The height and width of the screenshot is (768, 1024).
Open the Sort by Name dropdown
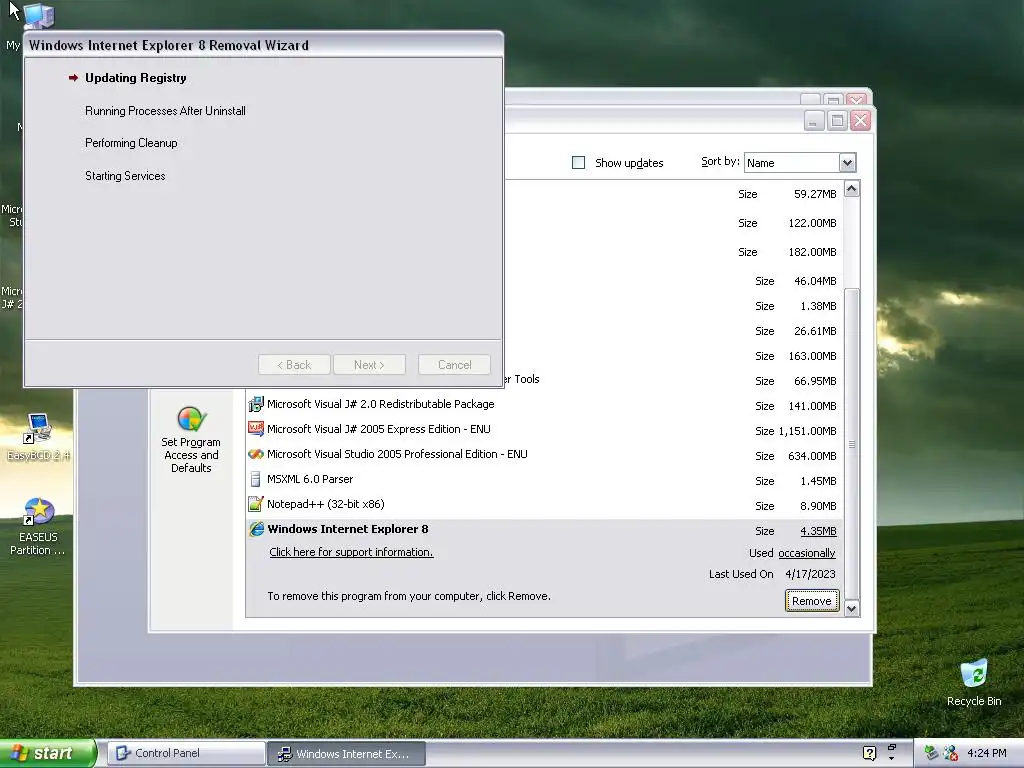click(847, 163)
